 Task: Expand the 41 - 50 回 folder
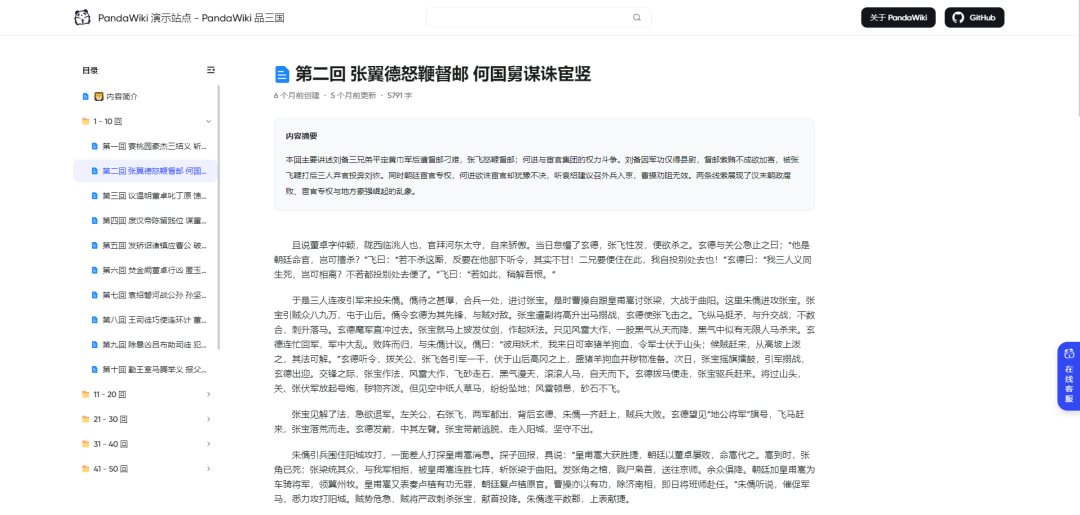click(x=208, y=468)
